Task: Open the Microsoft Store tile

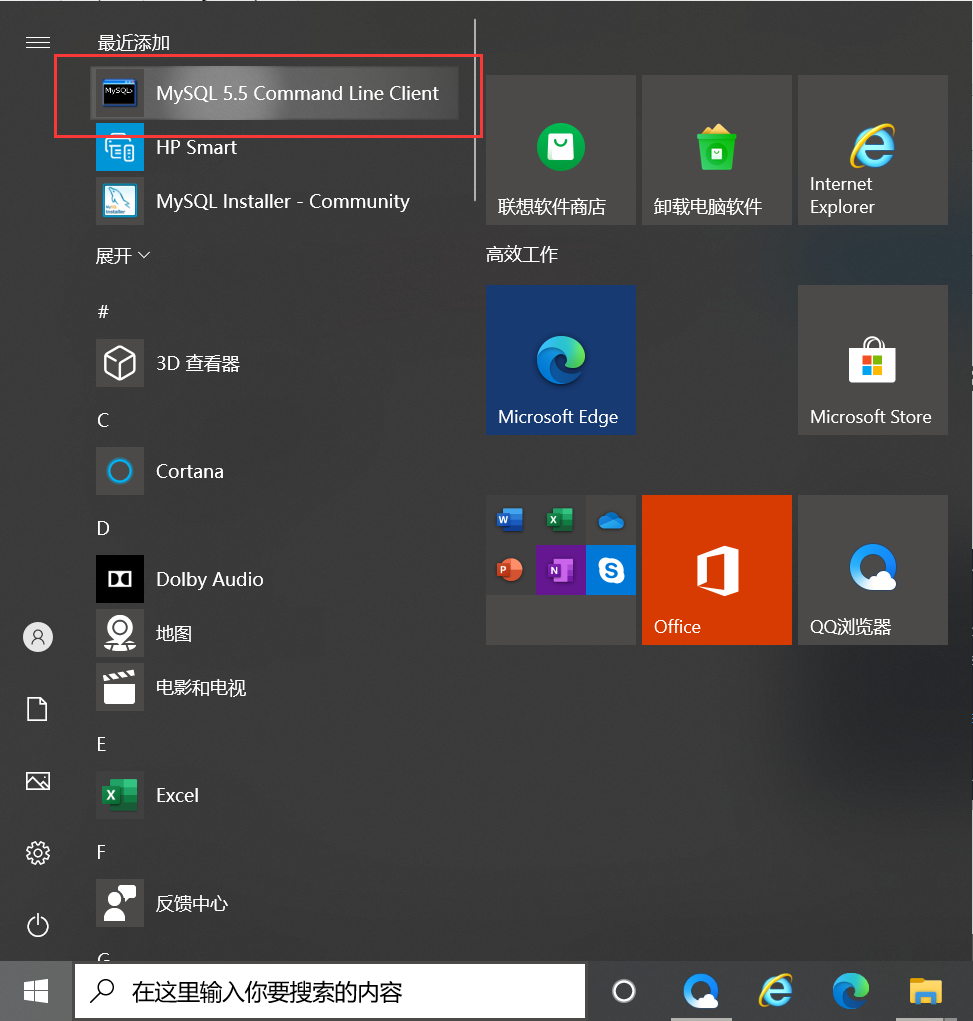Action: click(x=873, y=360)
